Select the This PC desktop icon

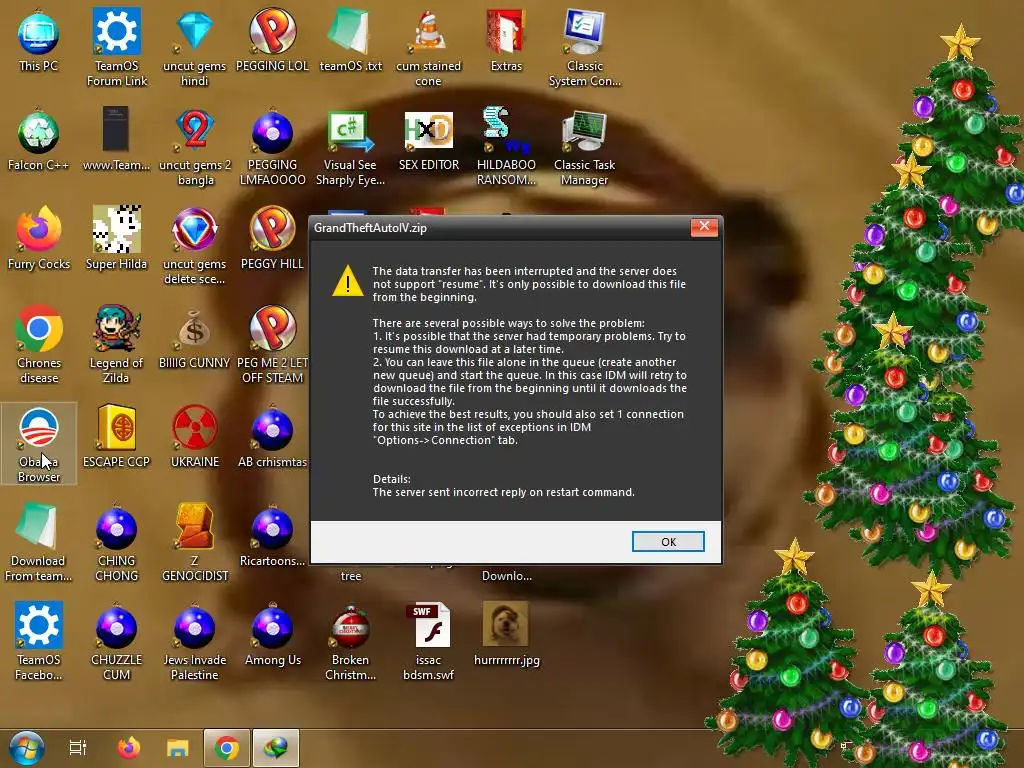click(x=39, y=41)
